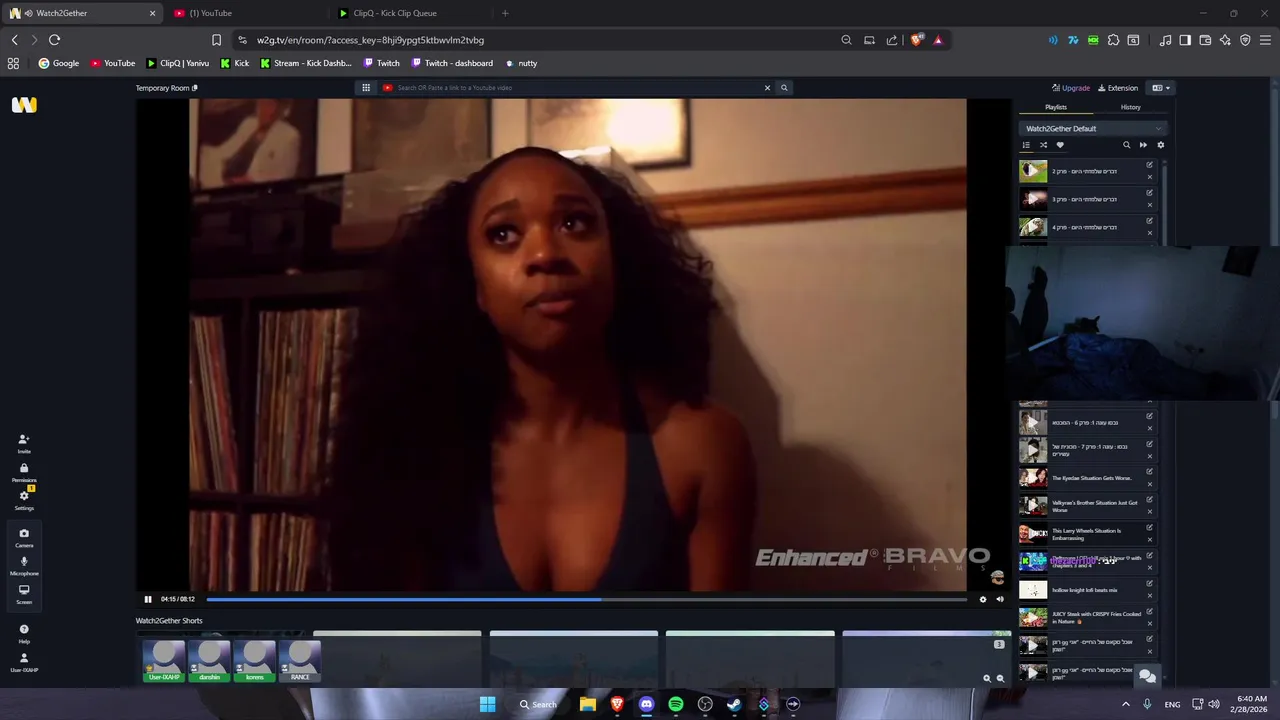The image size is (1280, 720).
Task: Switch to the History tab
Action: (1131, 107)
